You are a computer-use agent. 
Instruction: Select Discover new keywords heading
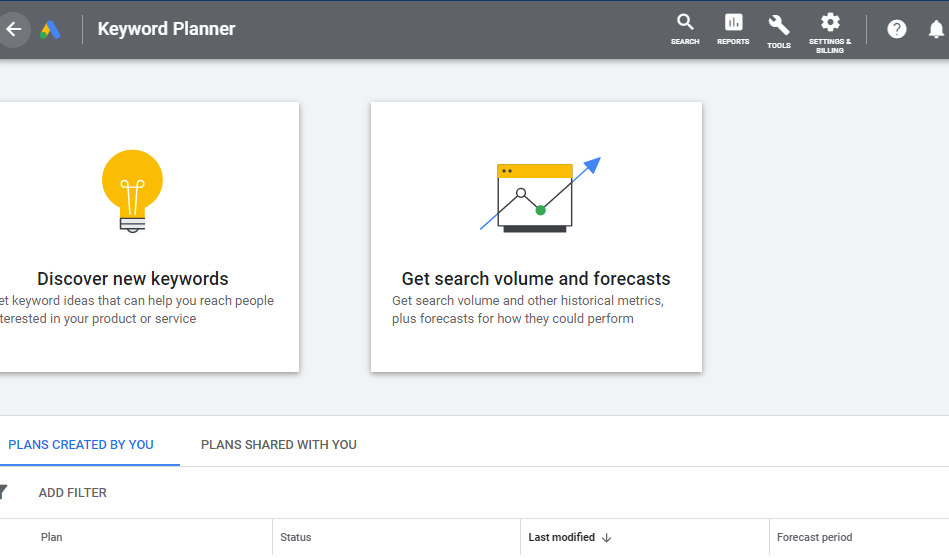[133, 278]
